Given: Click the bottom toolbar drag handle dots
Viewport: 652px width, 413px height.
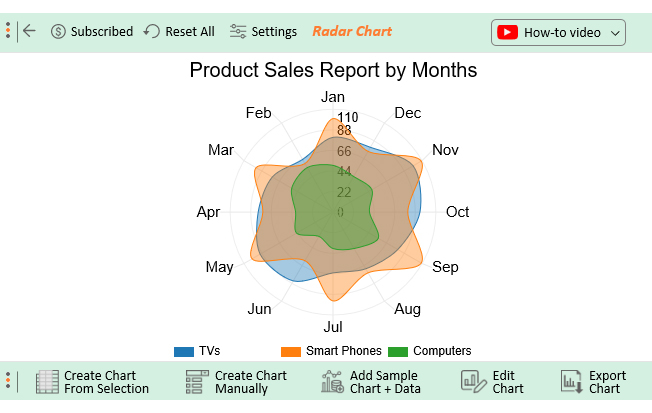Looking at the screenshot, I should coord(8,381).
